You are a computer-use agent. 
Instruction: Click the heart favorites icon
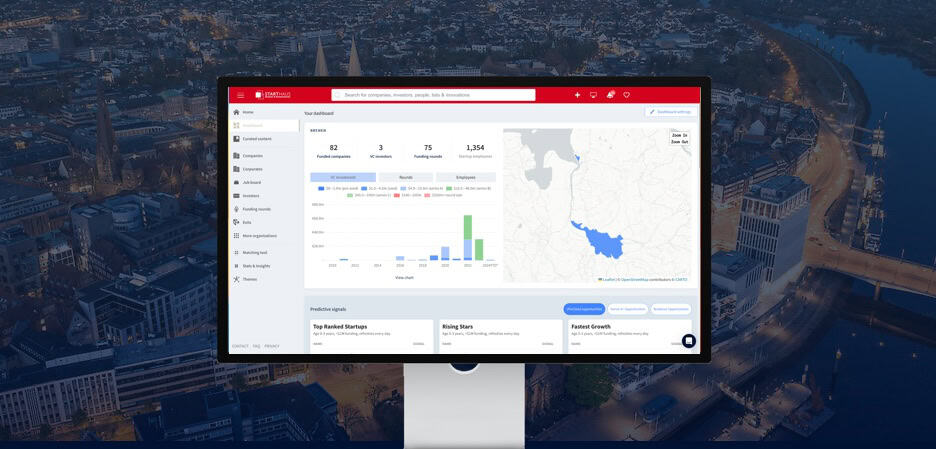point(626,95)
